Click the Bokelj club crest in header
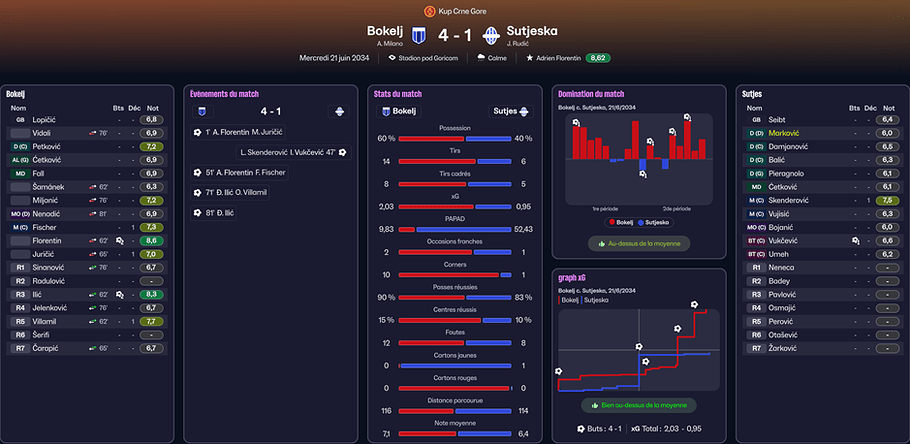 click(418, 35)
